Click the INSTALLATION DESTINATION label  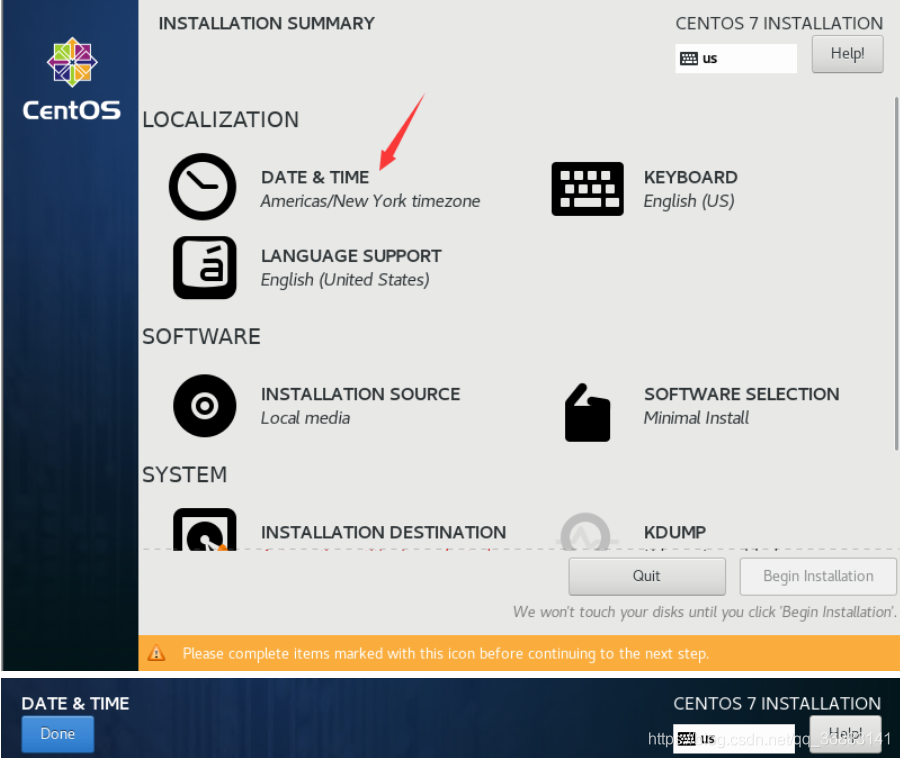383,532
